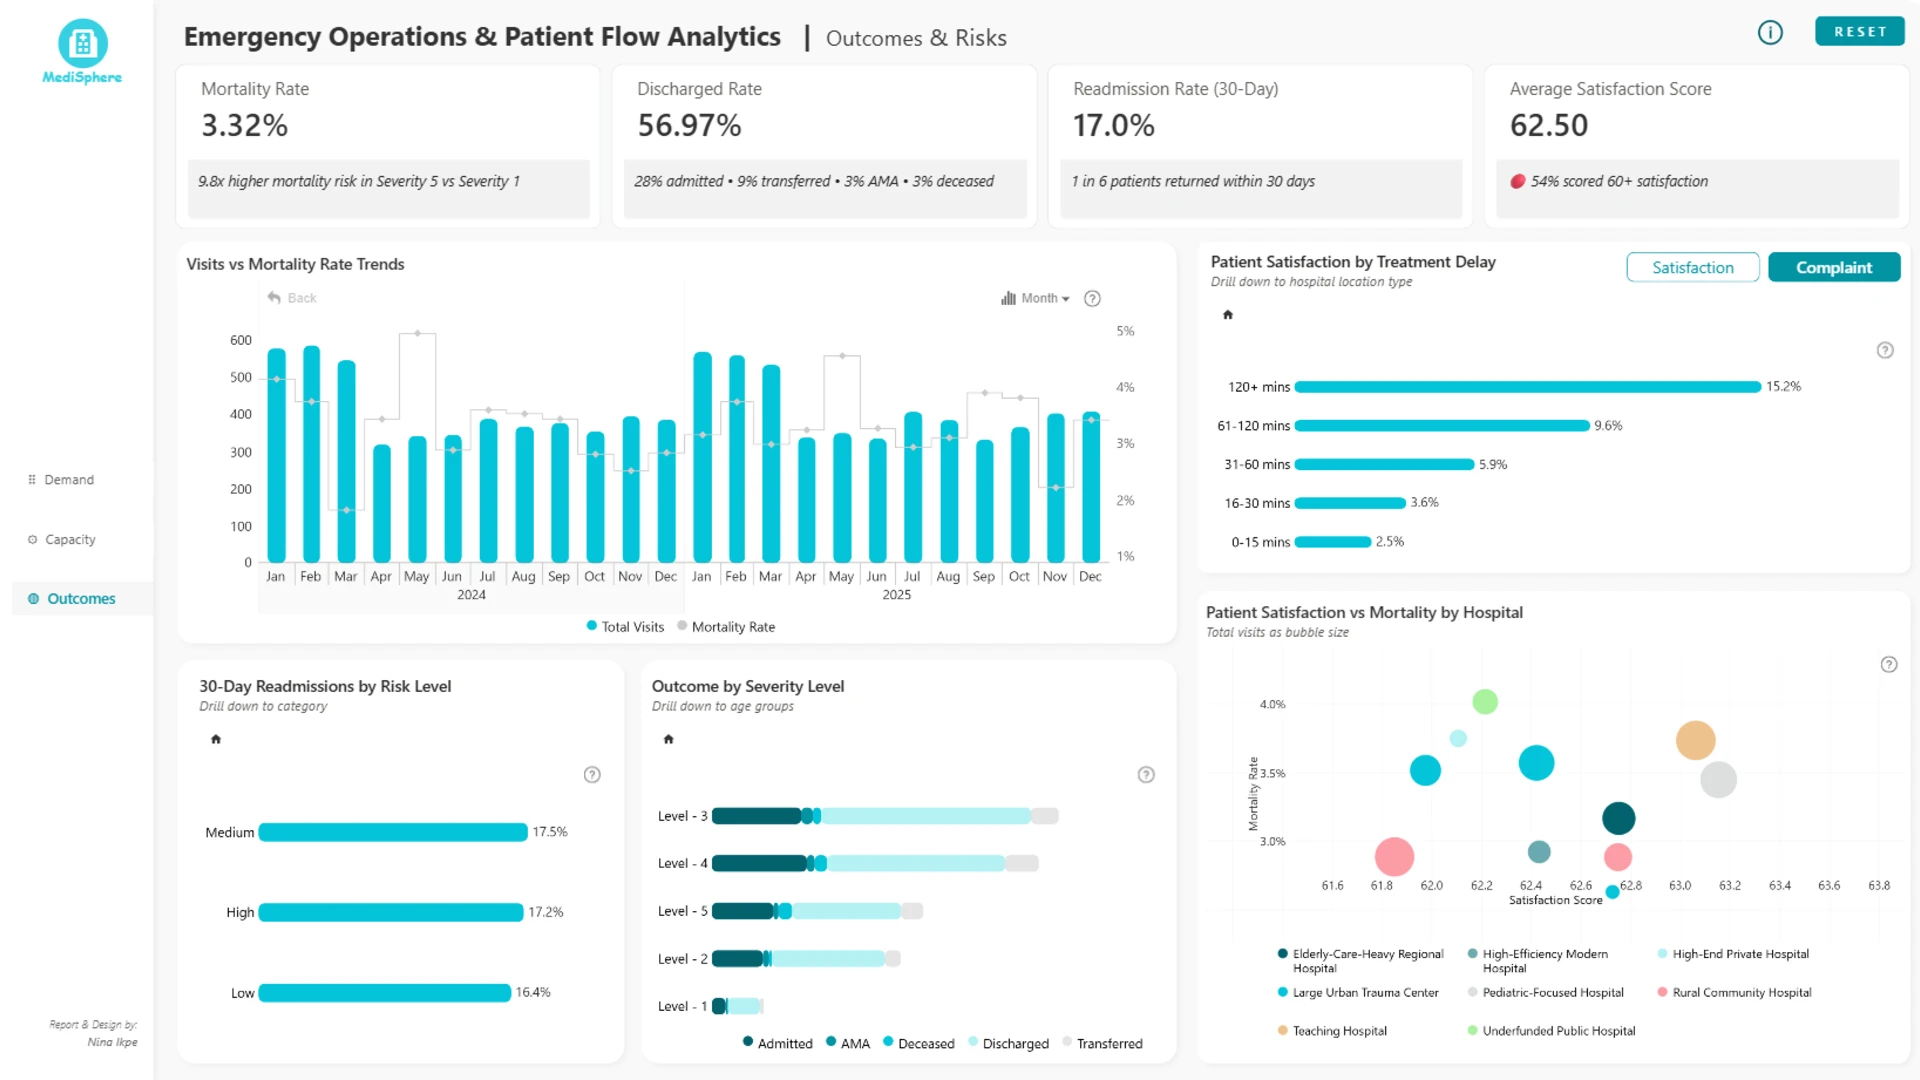The height and width of the screenshot is (1080, 1920).
Task: Open help icon on Treatment Delay chart
Action: 1885,350
